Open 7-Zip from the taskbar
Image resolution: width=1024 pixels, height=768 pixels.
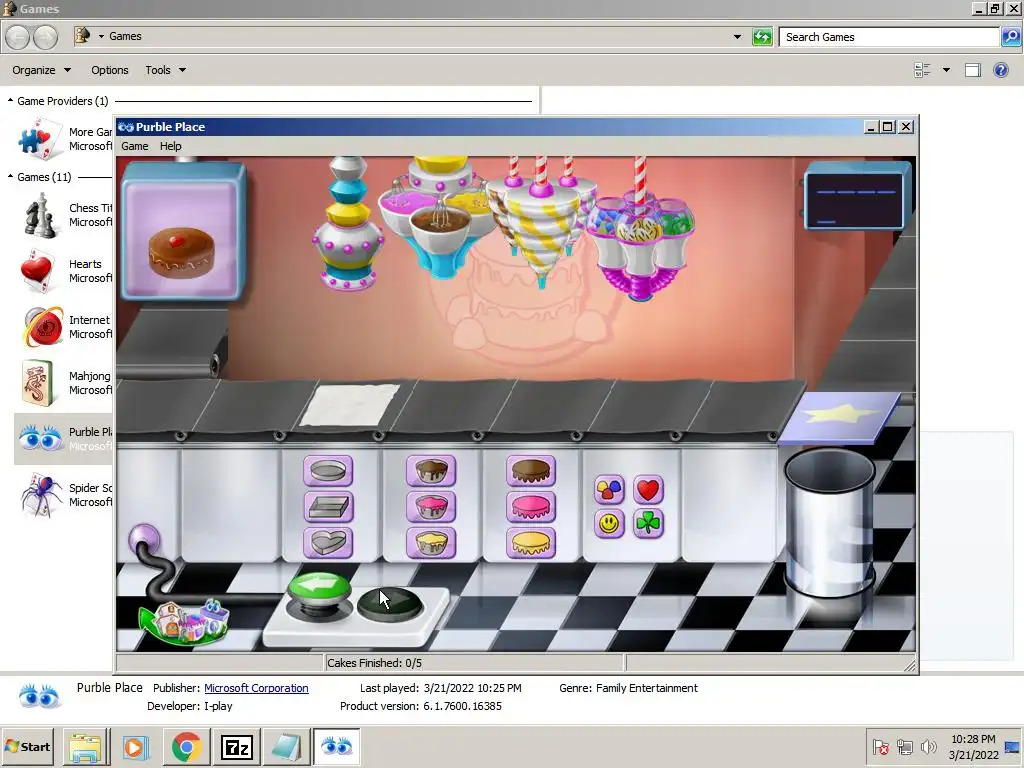coord(237,746)
